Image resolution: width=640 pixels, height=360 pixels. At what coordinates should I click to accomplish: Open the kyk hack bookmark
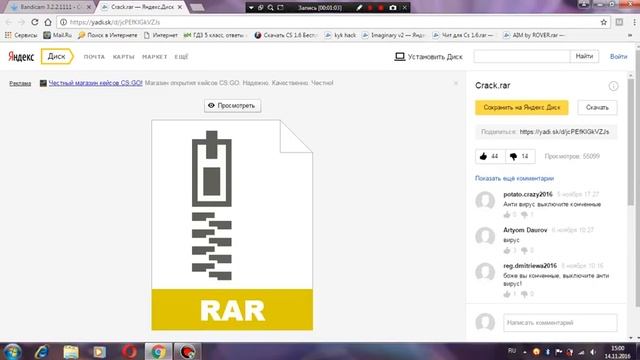click(x=340, y=36)
